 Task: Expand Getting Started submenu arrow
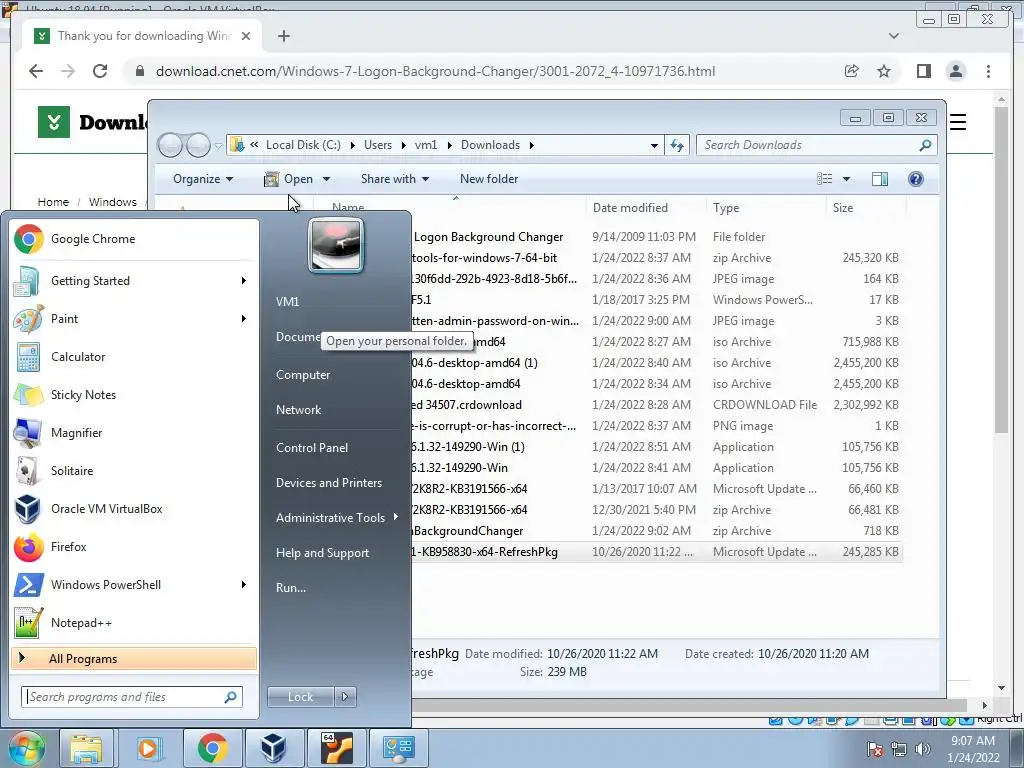244,281
